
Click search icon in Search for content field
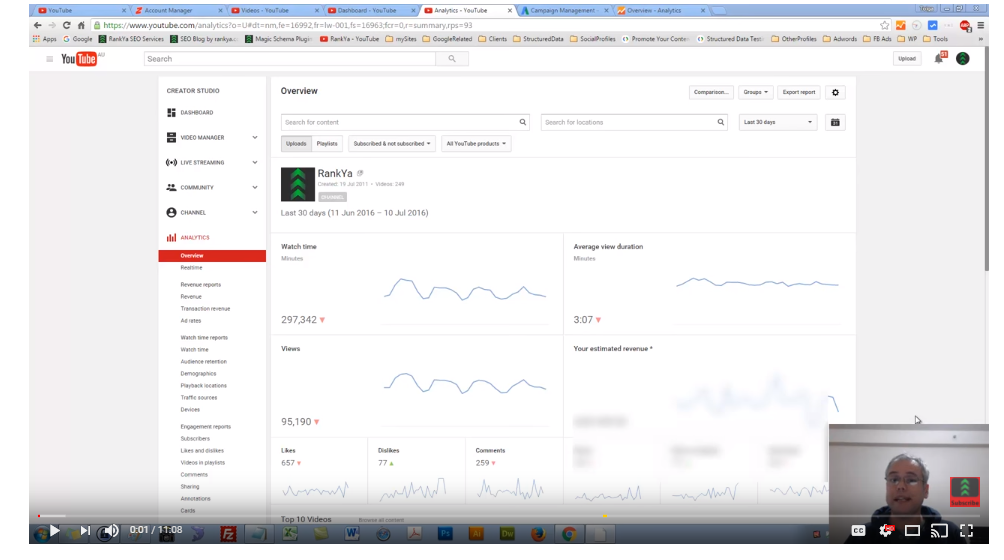pyautogui.click(x=522, y=122)
